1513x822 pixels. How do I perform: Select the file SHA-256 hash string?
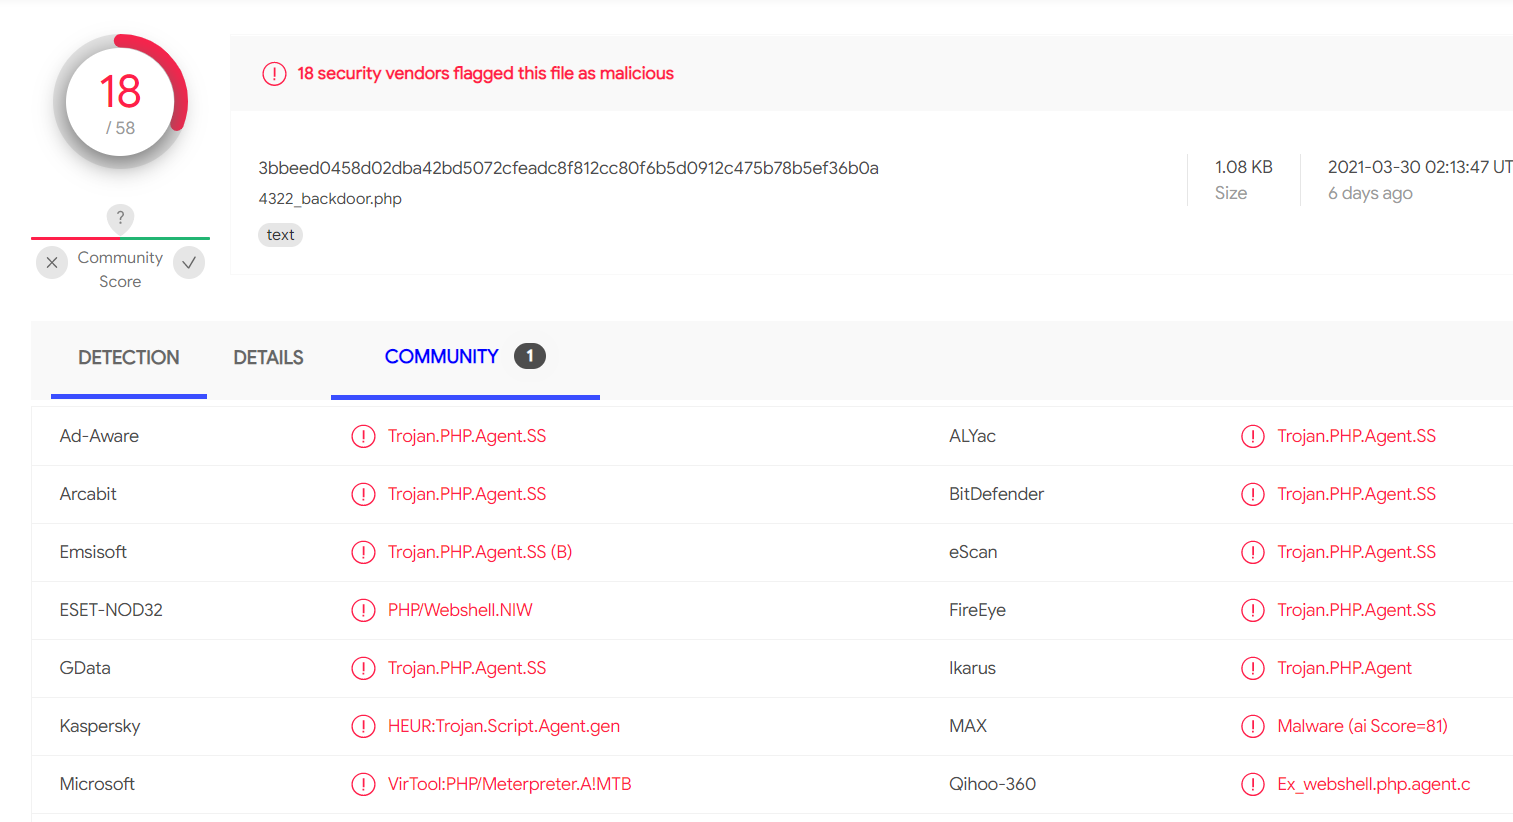568,168
